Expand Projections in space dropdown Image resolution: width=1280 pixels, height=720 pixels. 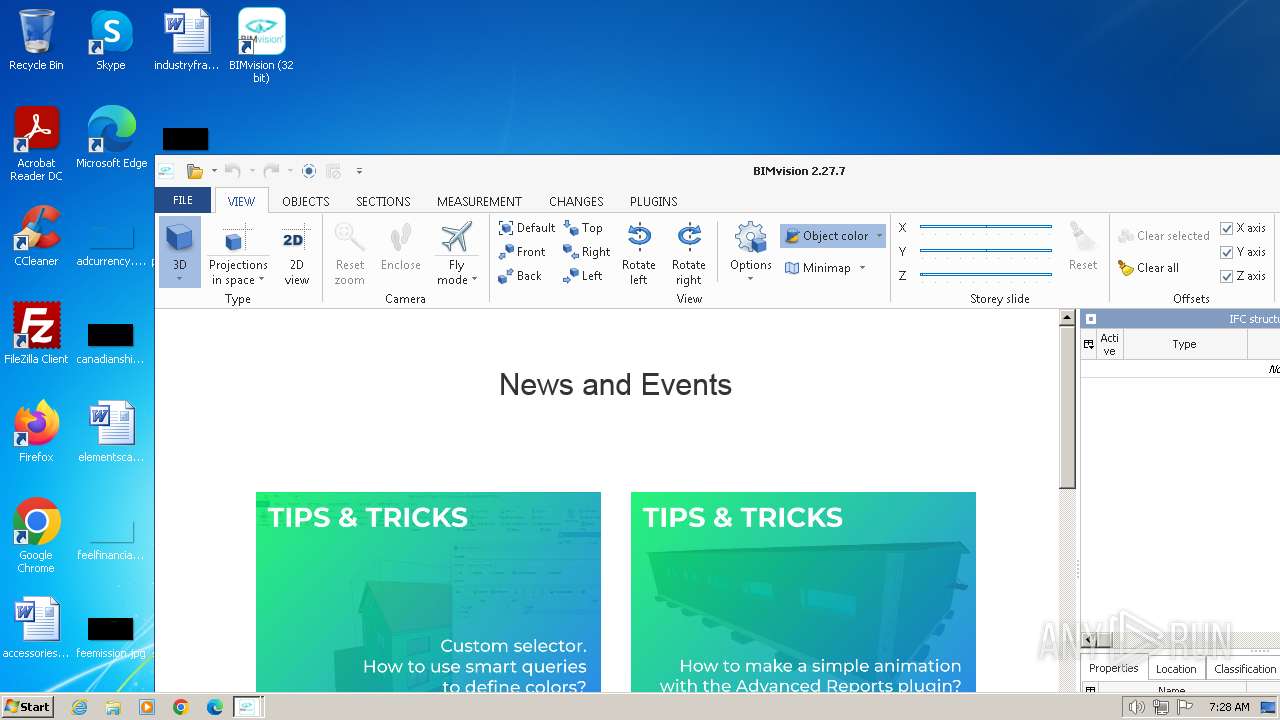261,281
